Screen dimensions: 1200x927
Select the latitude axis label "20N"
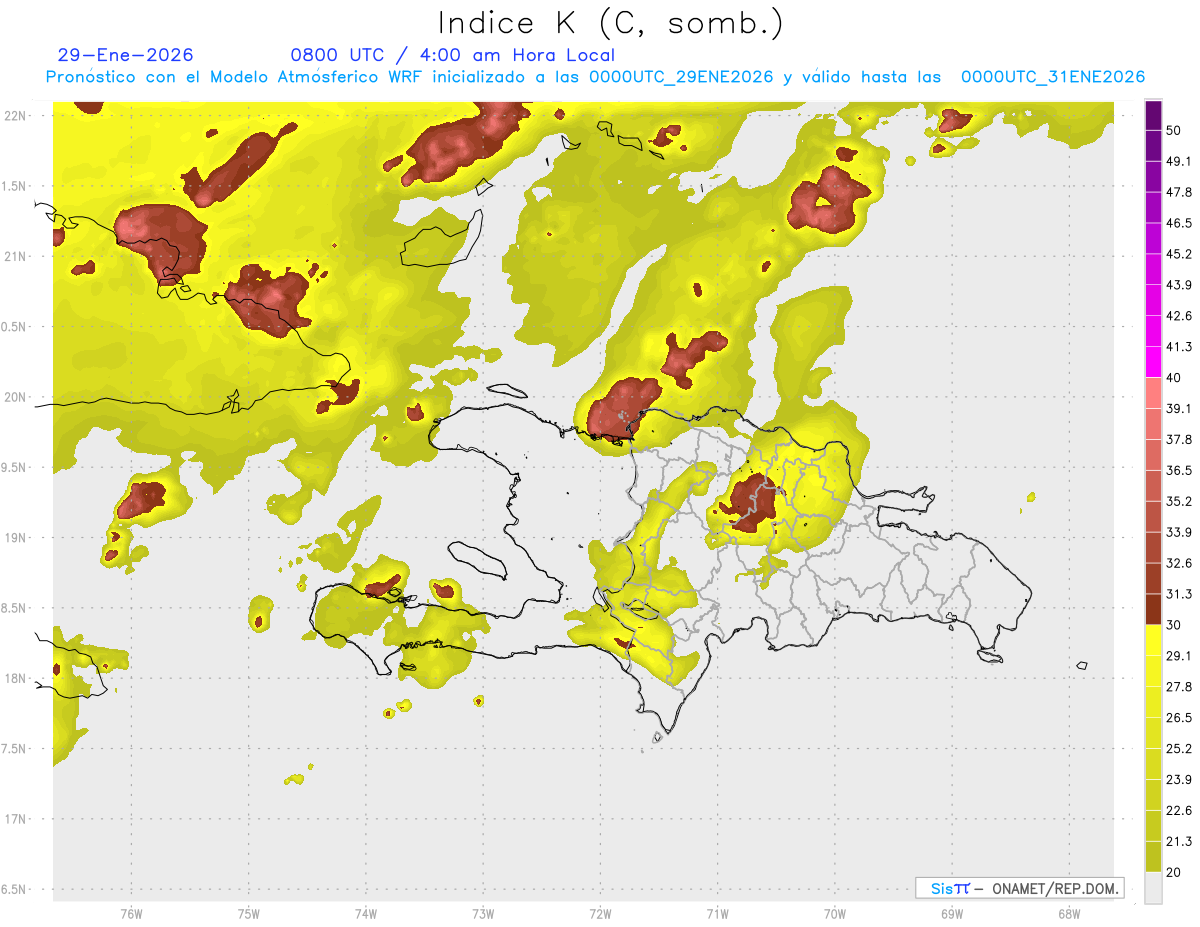(x=17, y=397)
